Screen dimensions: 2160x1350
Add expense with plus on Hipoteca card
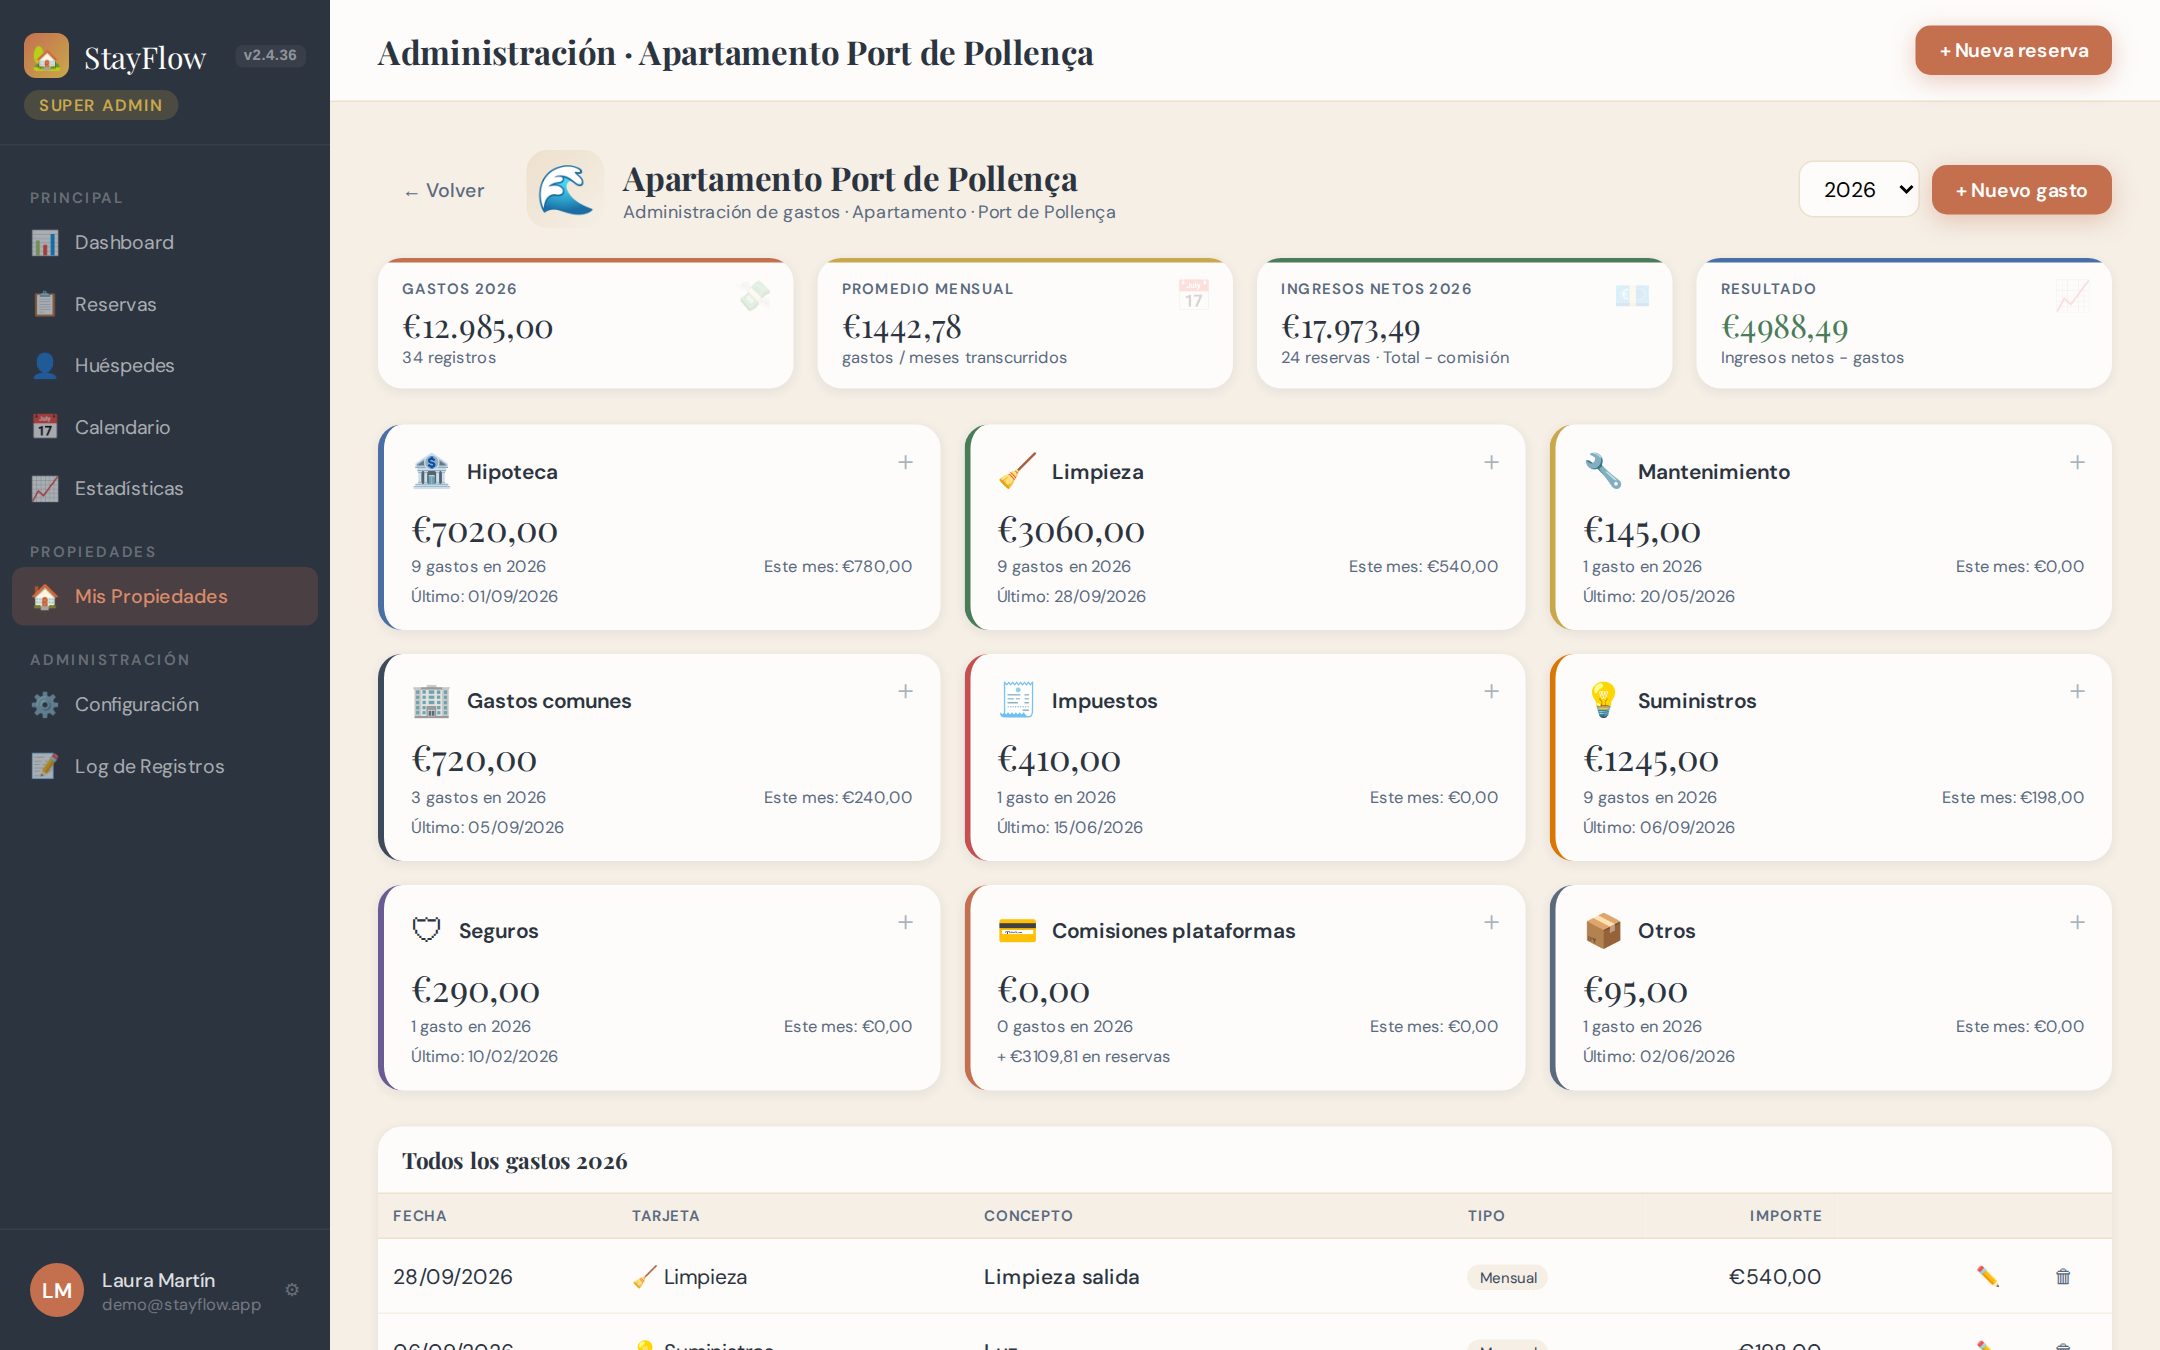click(x=905, y=462)
